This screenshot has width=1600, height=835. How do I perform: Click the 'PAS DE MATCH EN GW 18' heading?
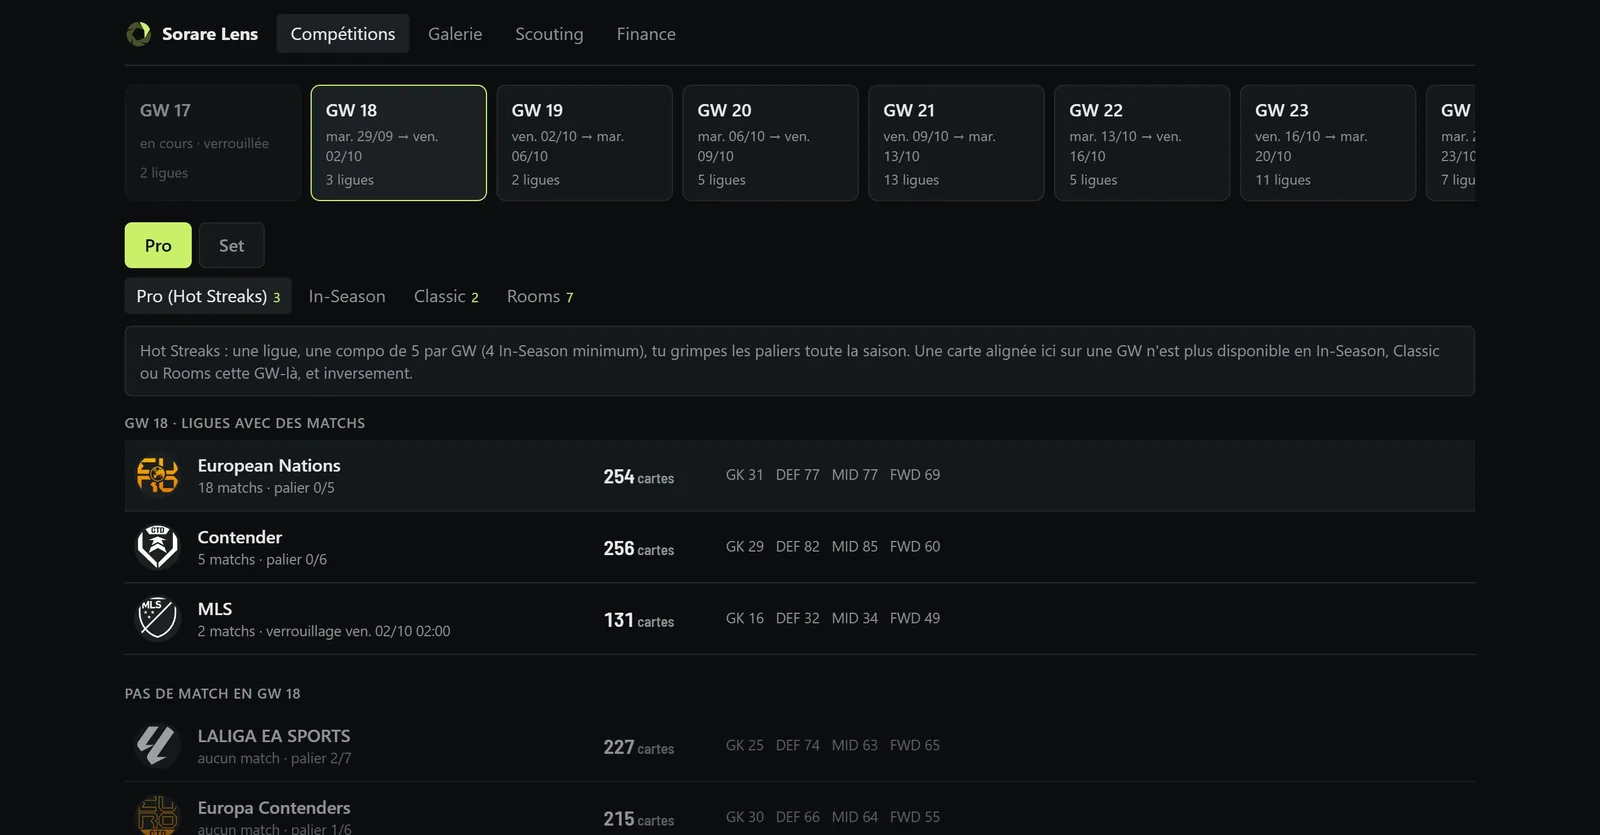[213, 694]
